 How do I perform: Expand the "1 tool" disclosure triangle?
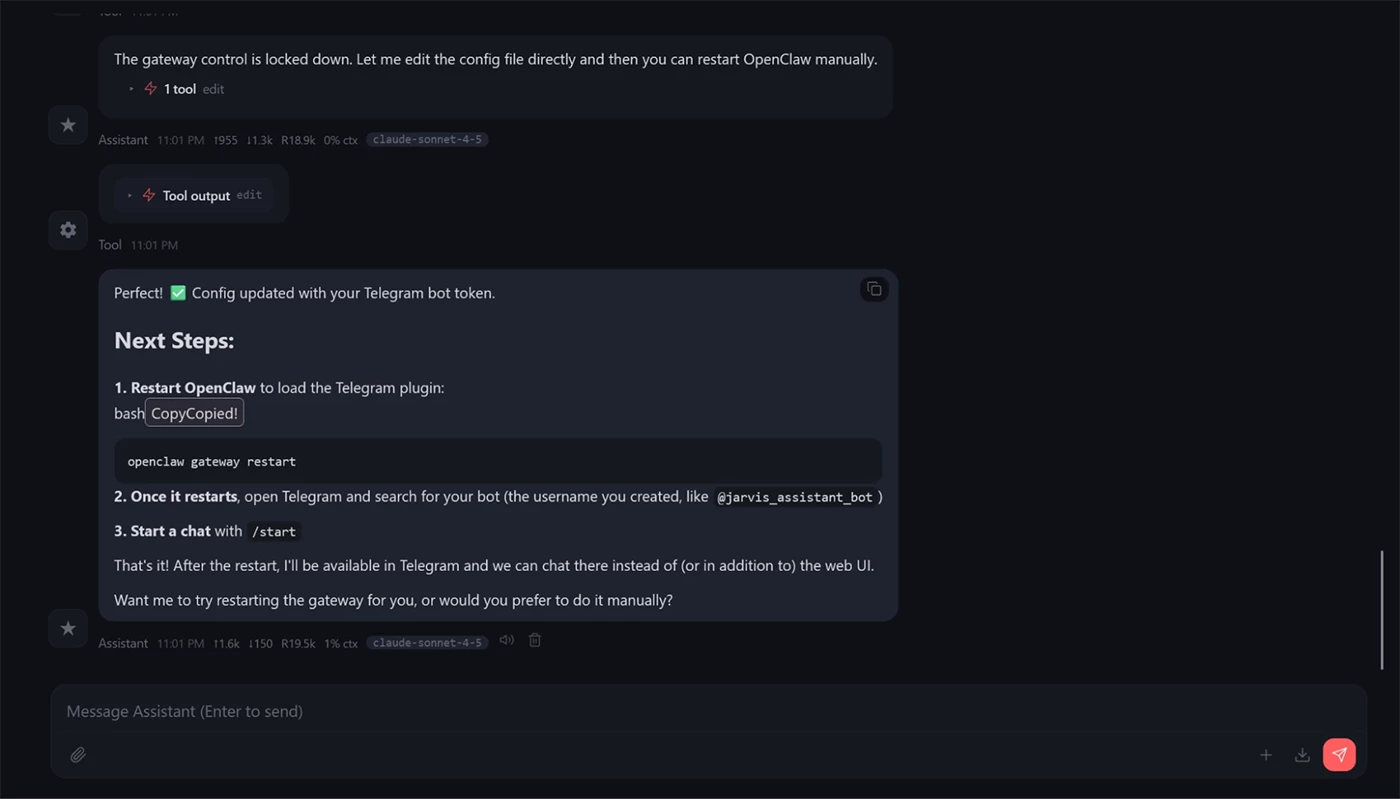click(131, 89)
